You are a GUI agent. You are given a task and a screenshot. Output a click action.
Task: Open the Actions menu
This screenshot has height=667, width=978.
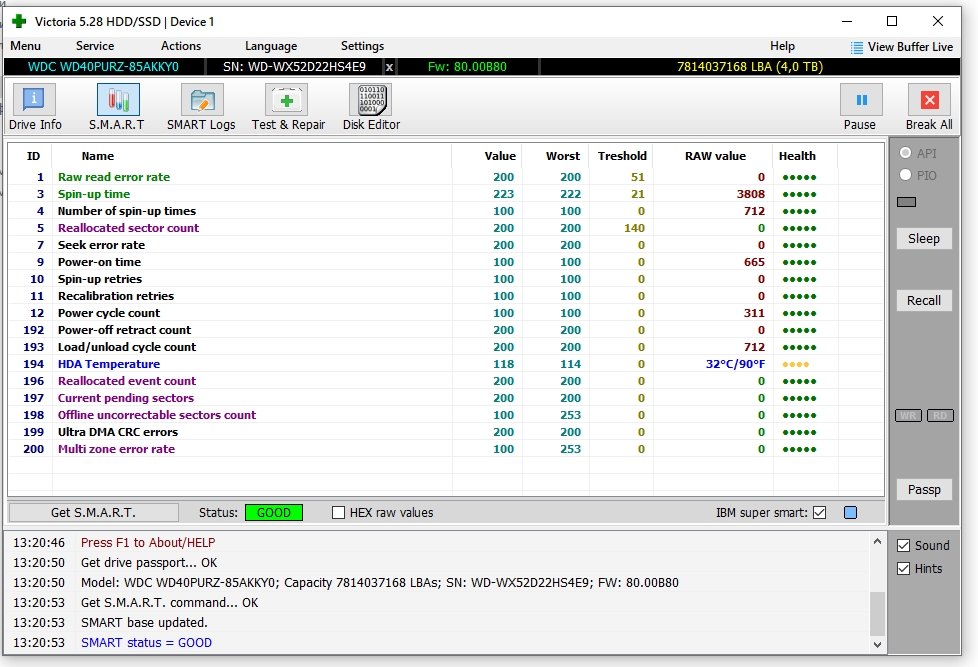181,46
